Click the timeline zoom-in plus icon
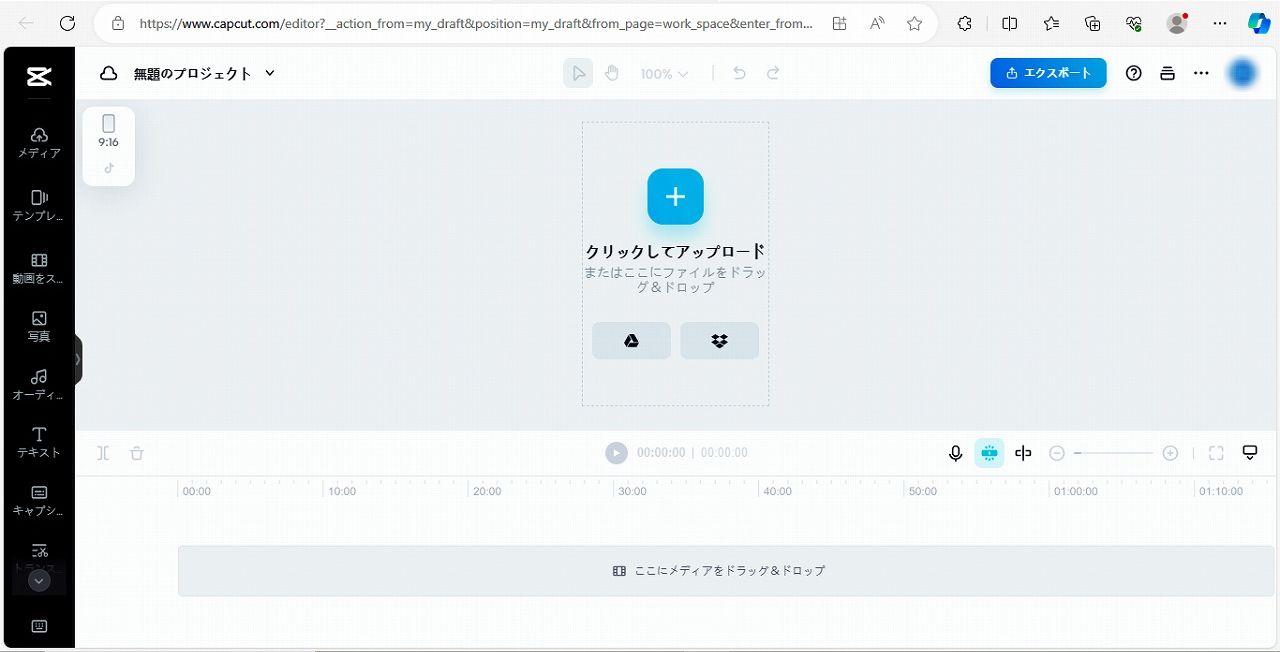Screen dimensions: 1280x652 1170,453
